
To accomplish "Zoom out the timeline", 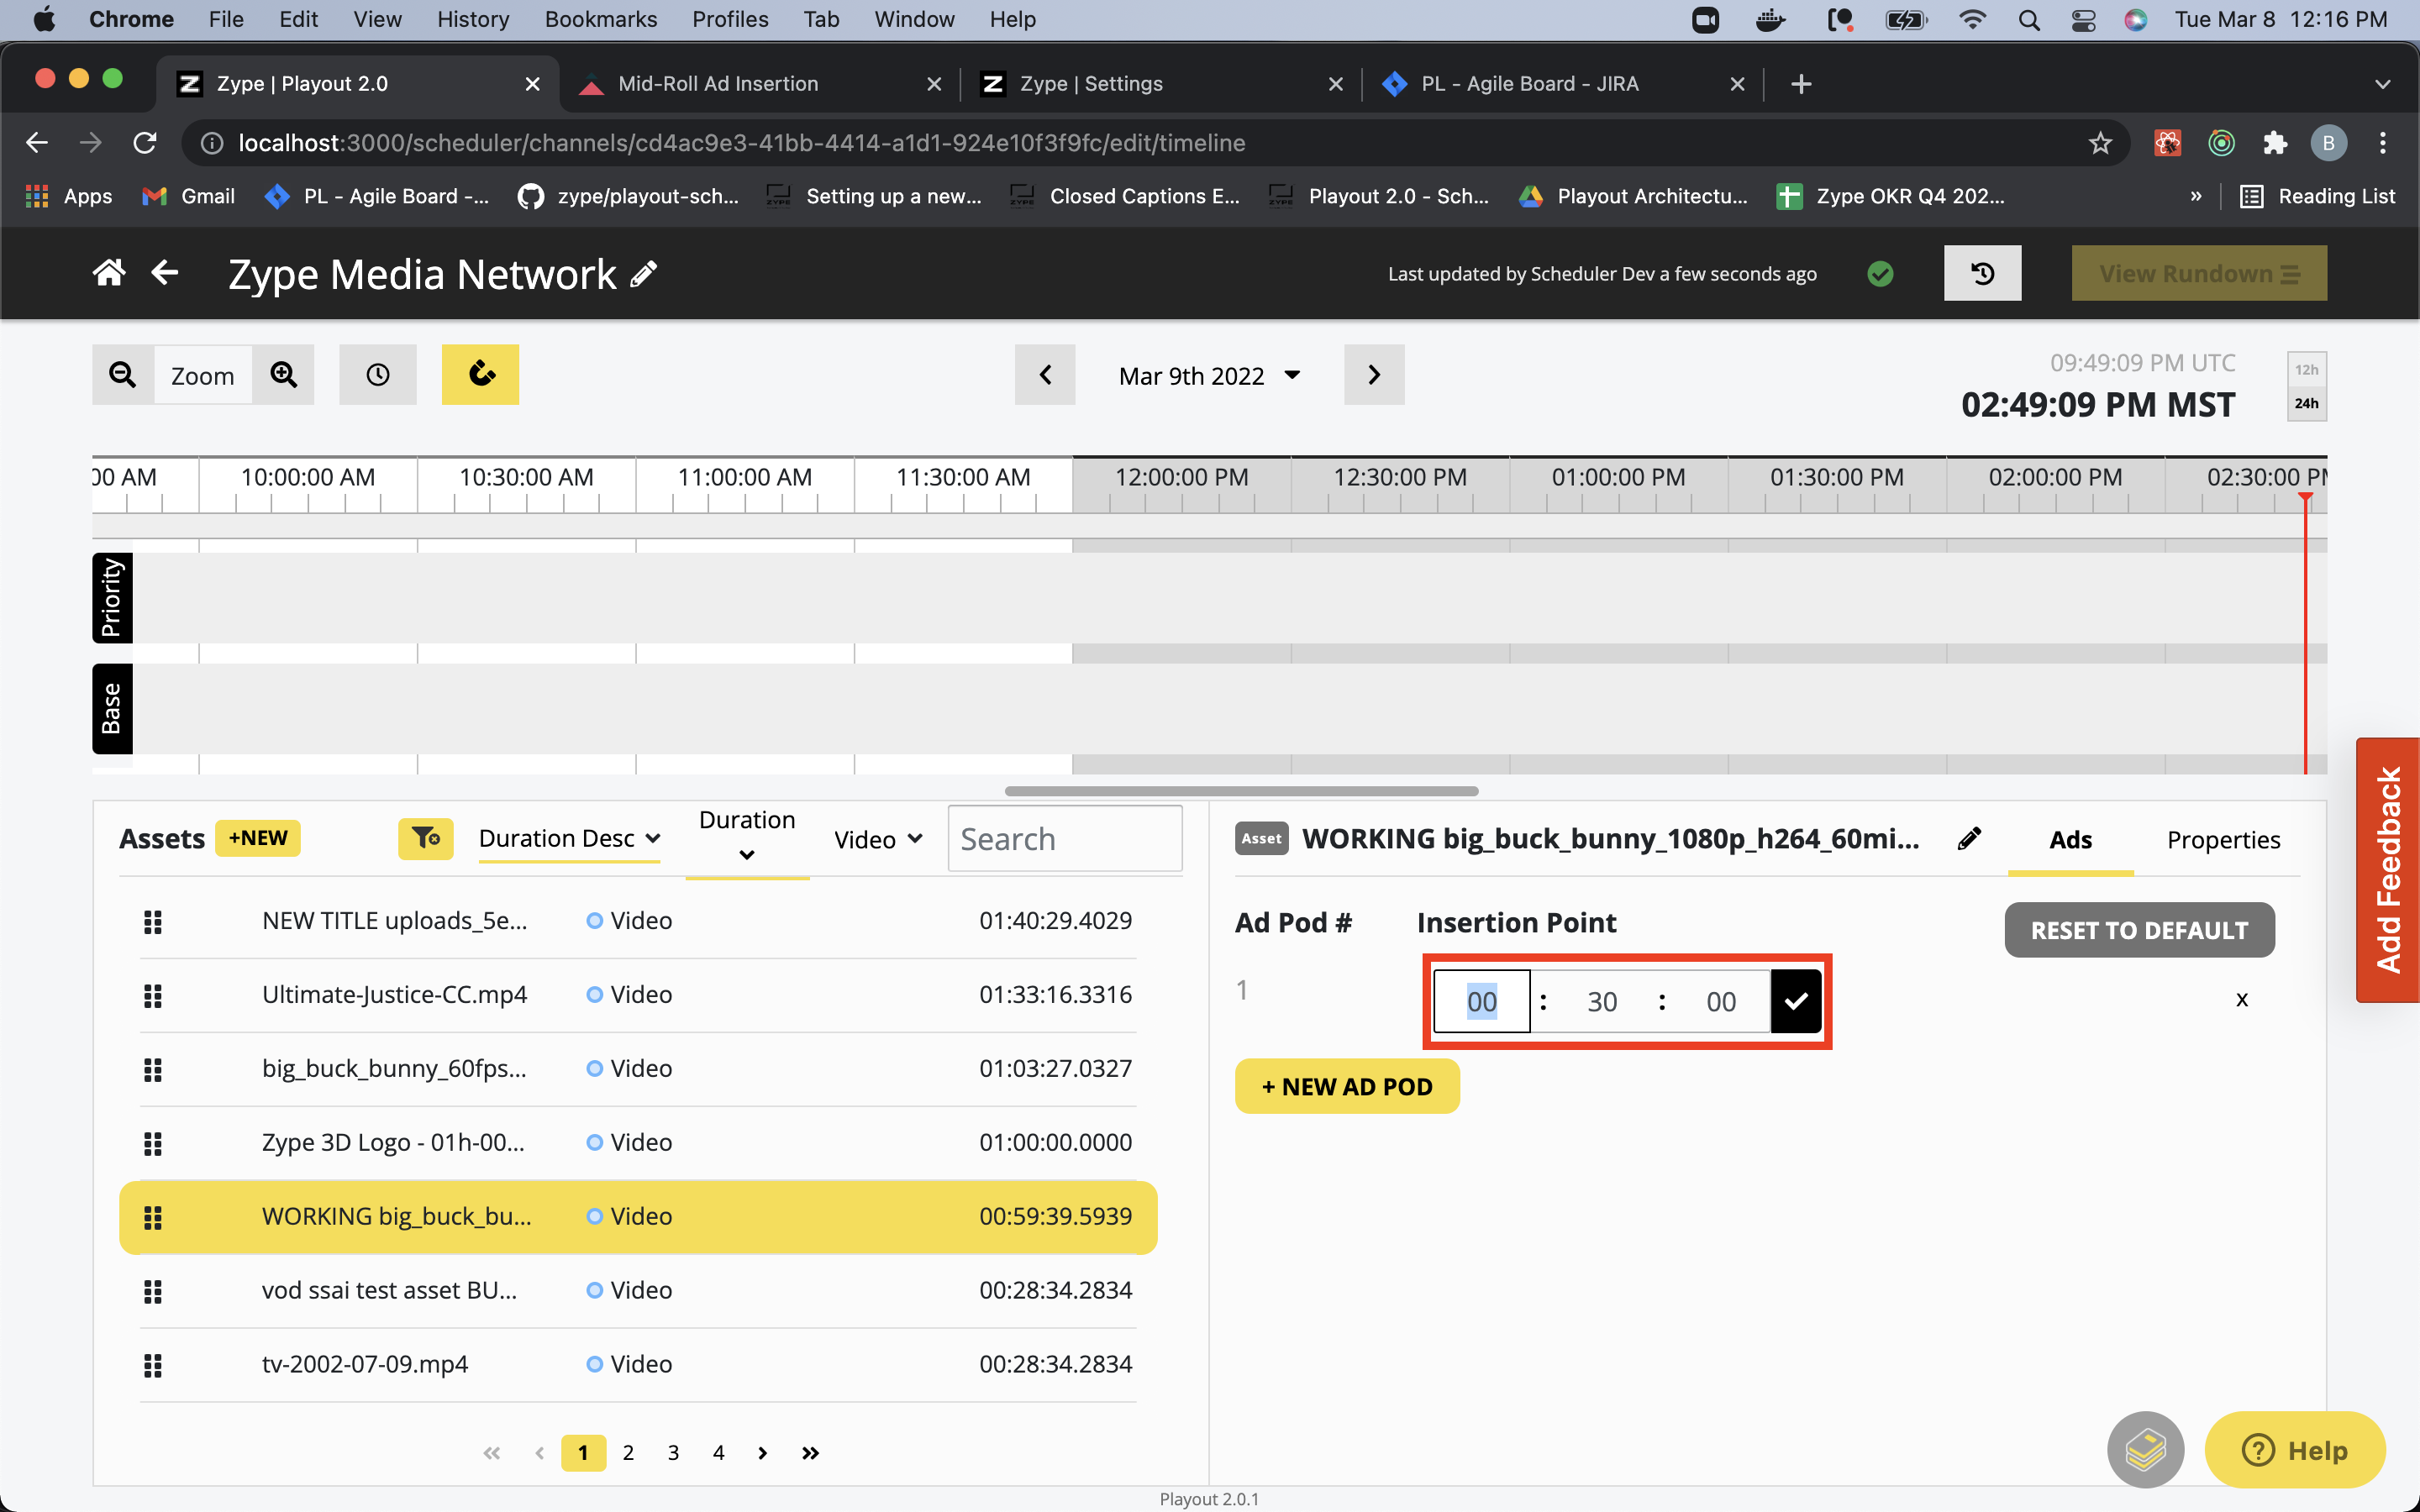I will tap(123, 375).
